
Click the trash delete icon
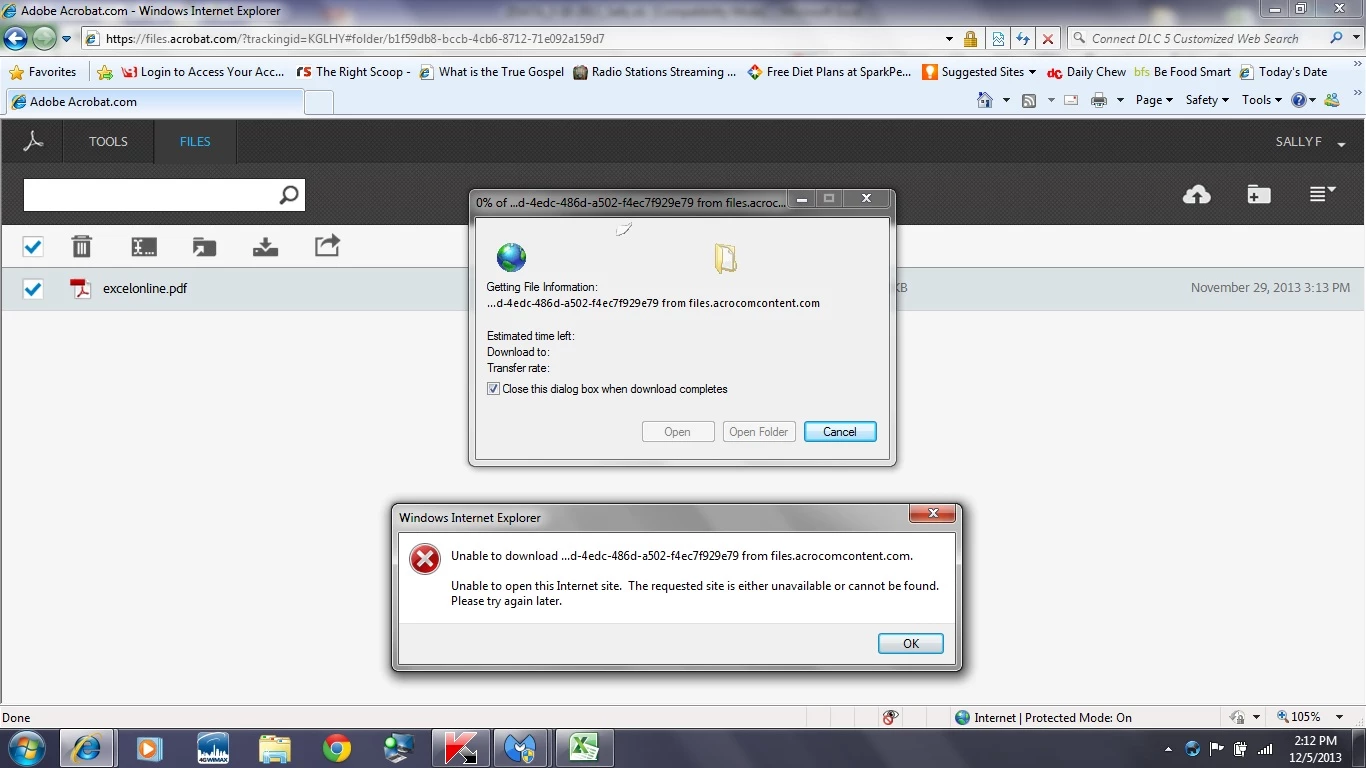[x=82, y=246]
